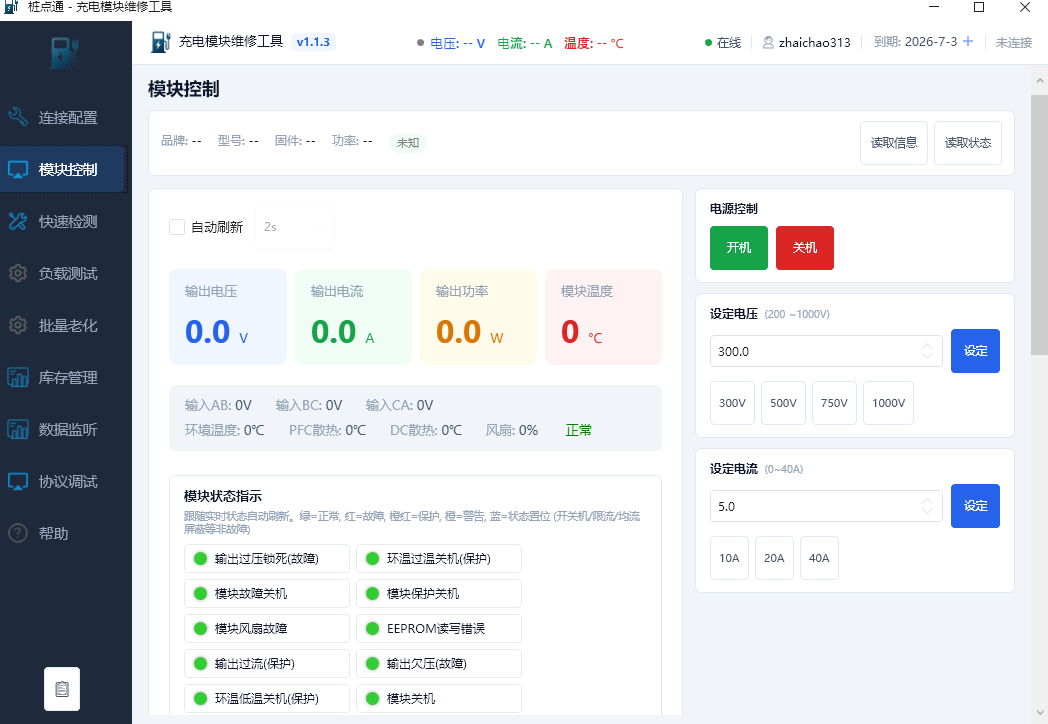
Task: Click the 模块温度 0 °C card
Action: [x=604, y=317]
